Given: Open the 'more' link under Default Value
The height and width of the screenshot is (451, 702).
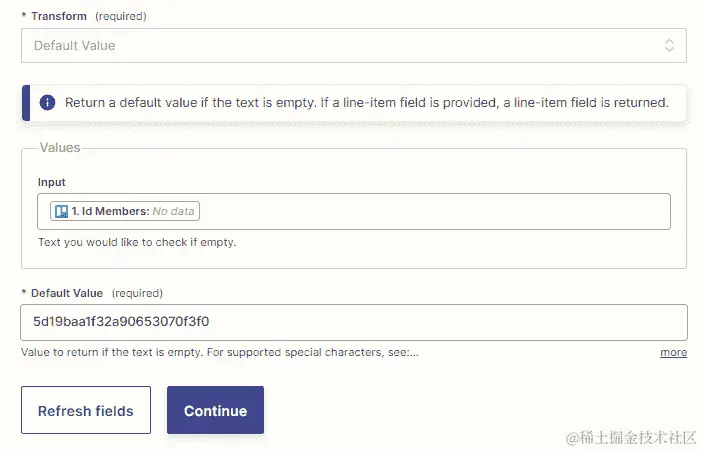Looking at the screenshot, I should click(673, 353).
